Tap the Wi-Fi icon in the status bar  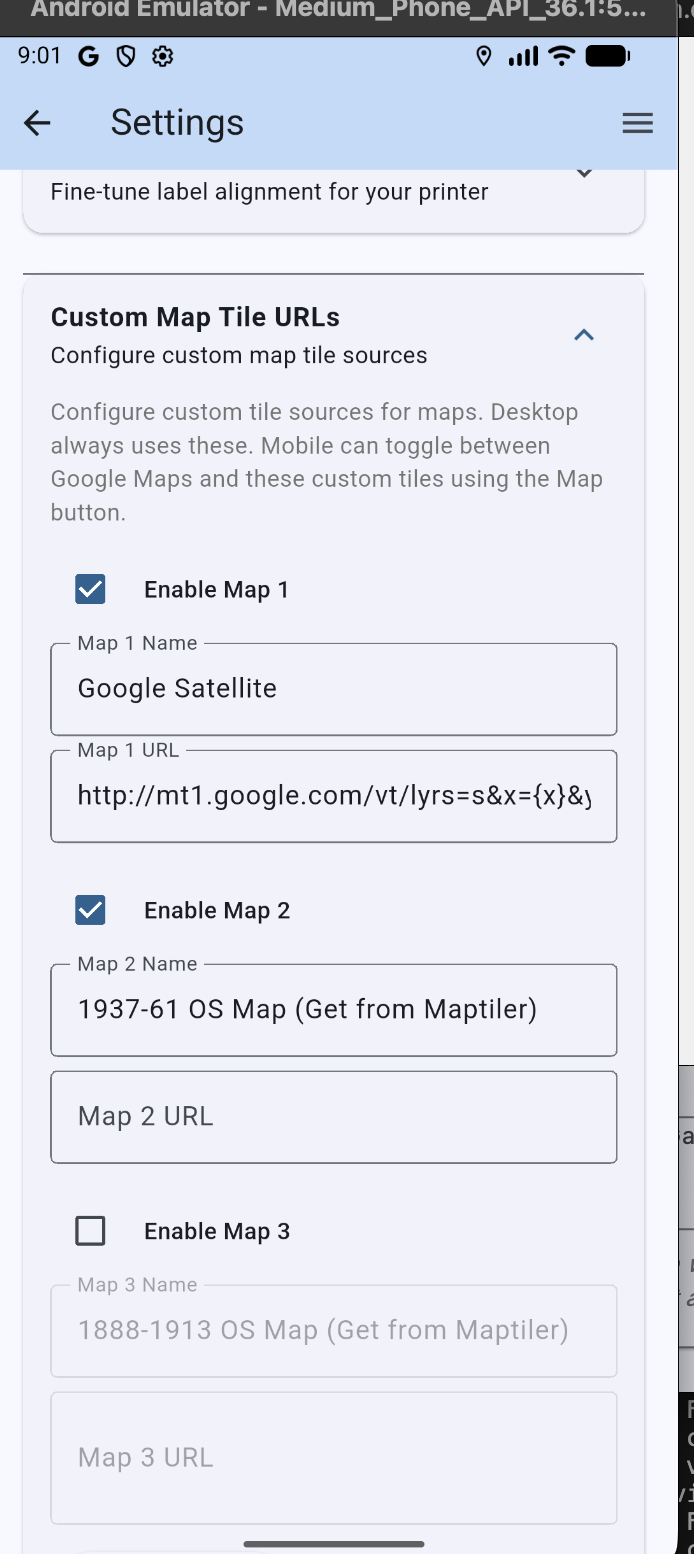click(x=561, y=56)
